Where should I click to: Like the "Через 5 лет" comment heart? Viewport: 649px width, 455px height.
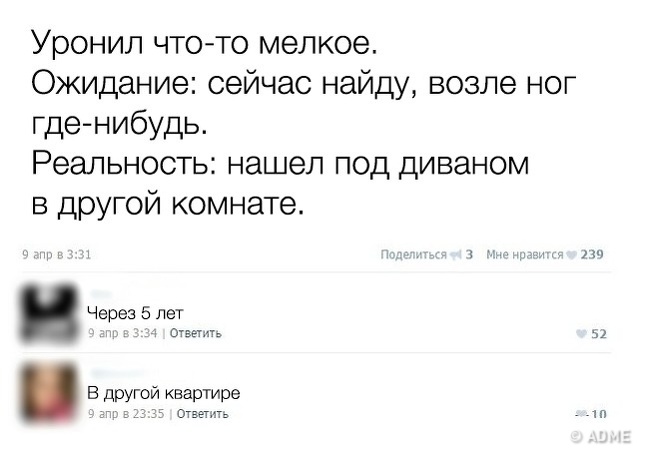point(582,335)
